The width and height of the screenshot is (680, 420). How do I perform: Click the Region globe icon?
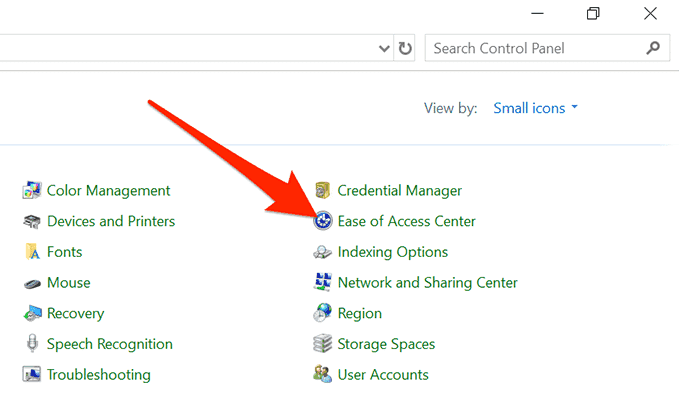point(322,314)
